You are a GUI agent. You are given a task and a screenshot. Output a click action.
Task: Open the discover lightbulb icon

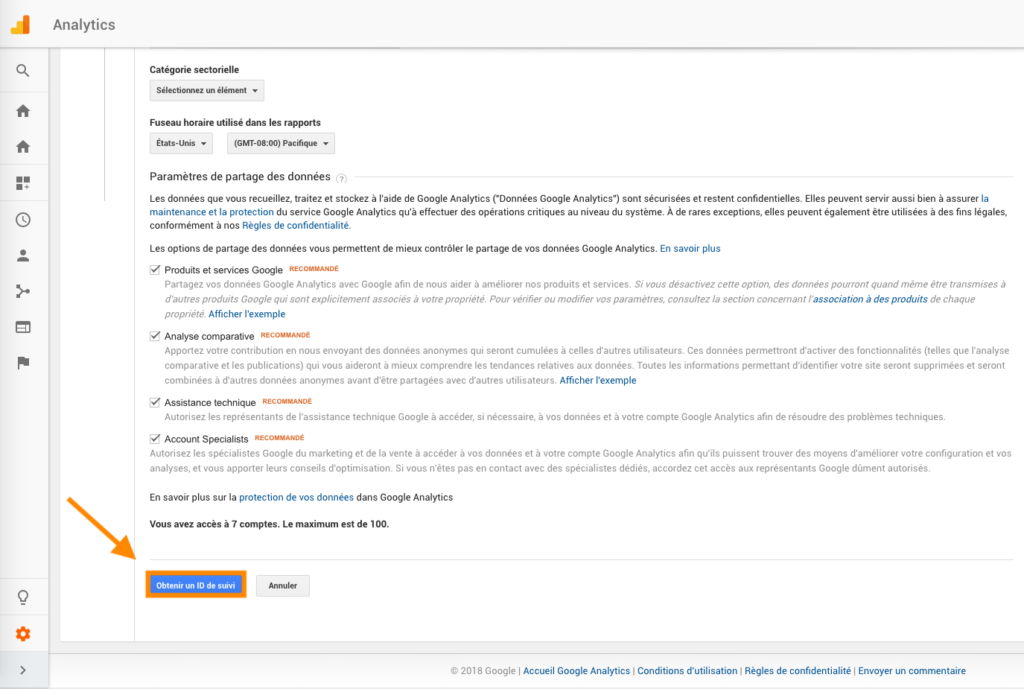click(x=23, y=597)
